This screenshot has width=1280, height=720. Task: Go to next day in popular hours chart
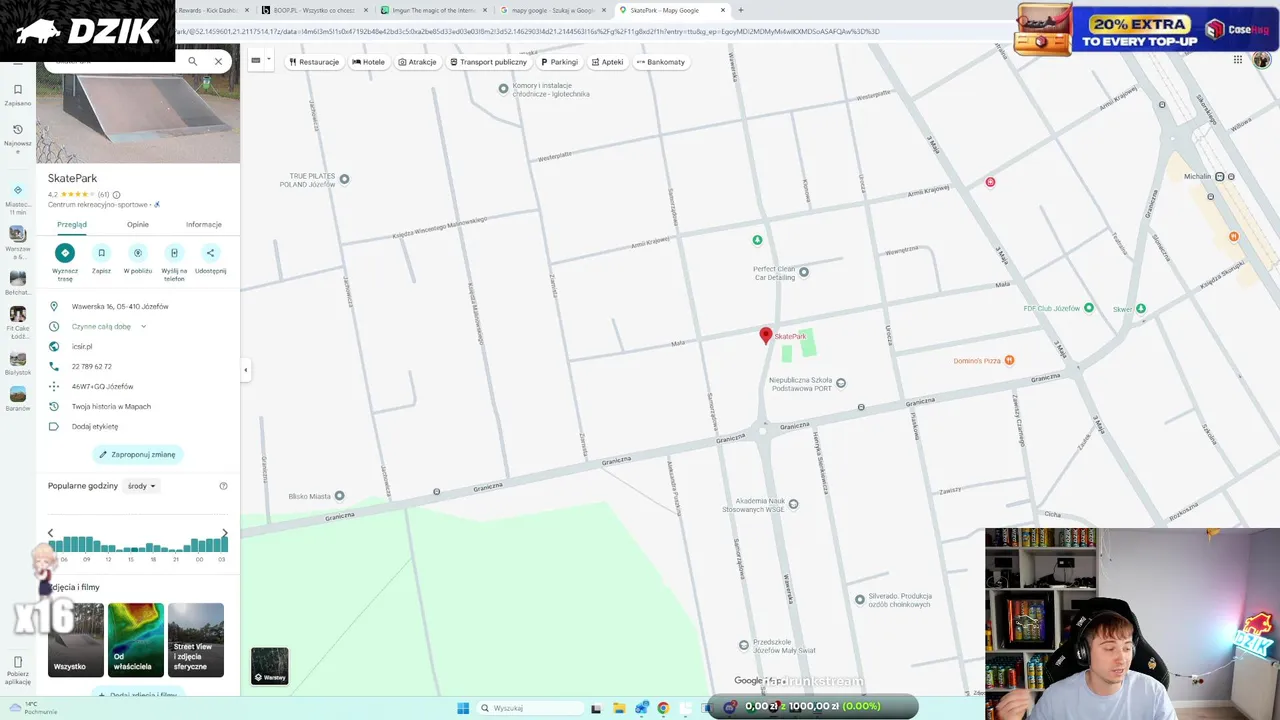pos(225,533)
